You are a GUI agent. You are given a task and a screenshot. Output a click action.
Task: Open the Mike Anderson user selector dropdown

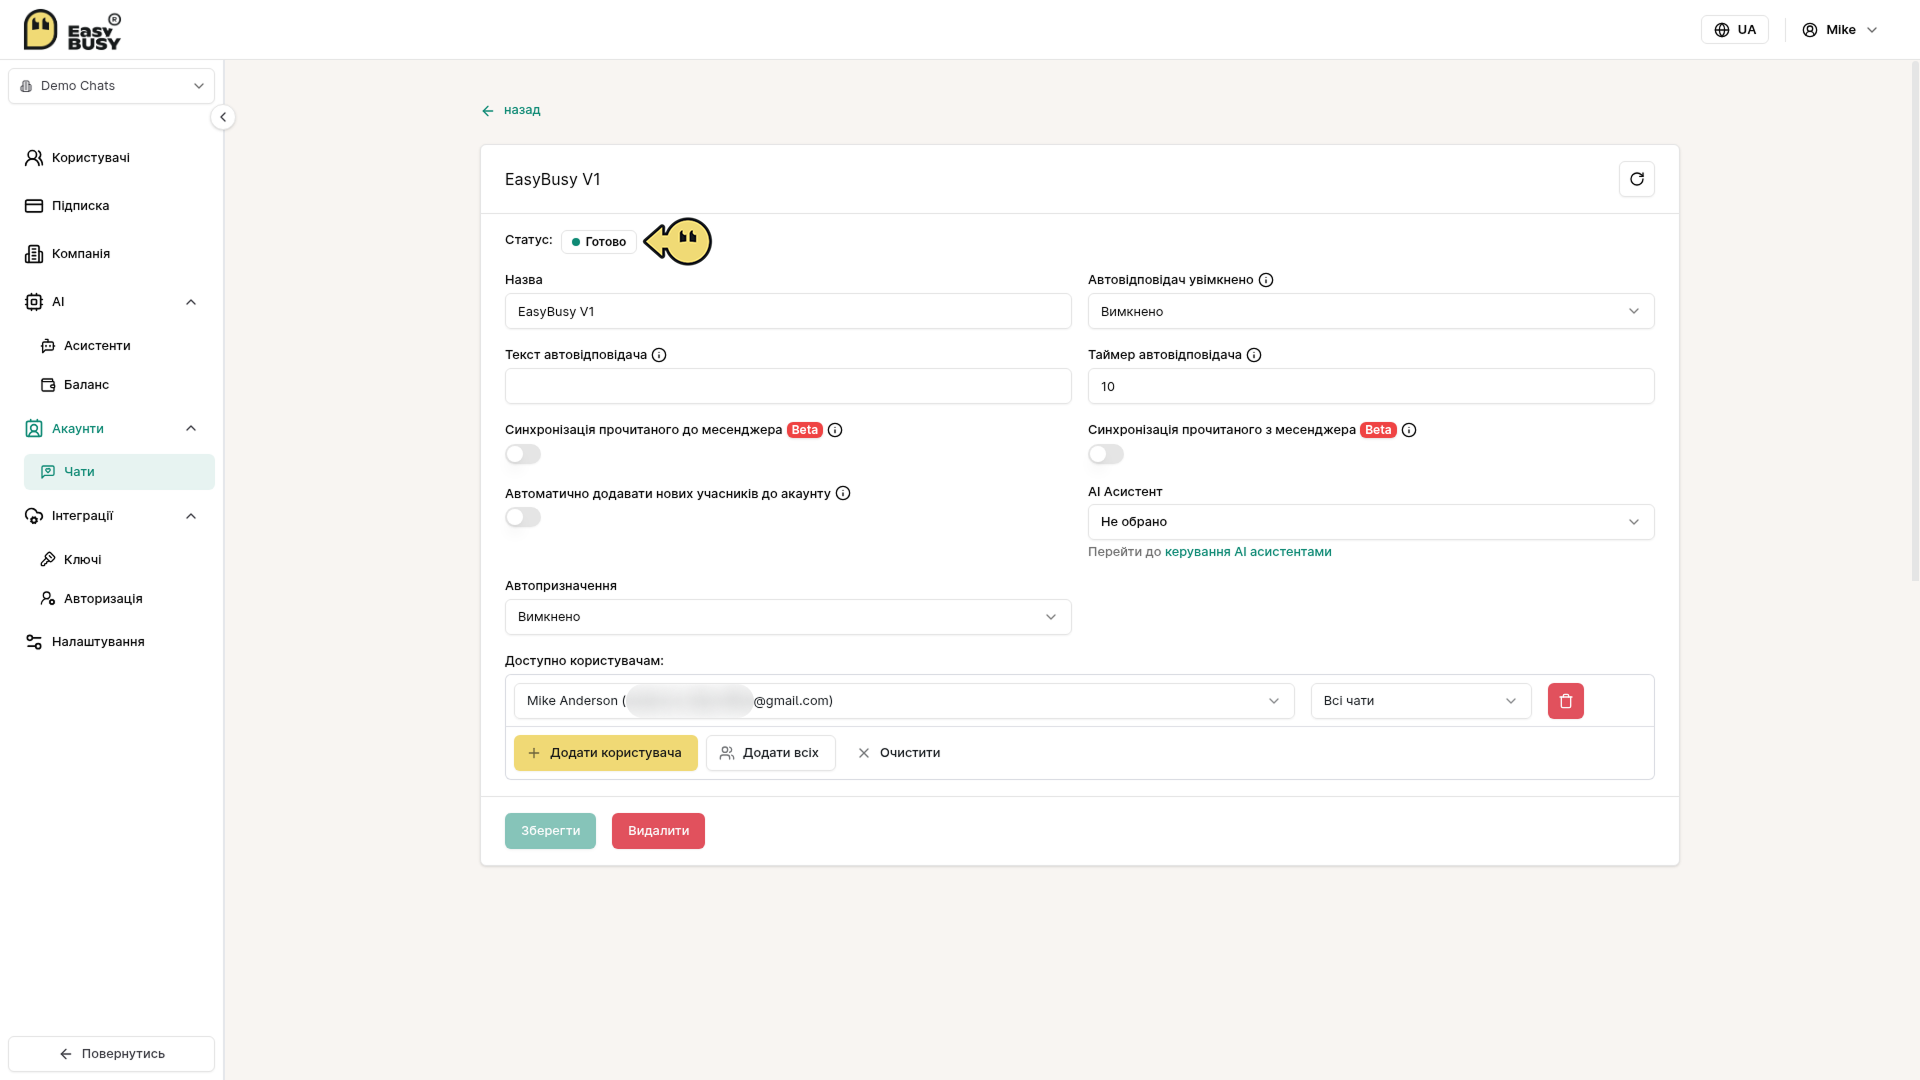tap(904, 701)
